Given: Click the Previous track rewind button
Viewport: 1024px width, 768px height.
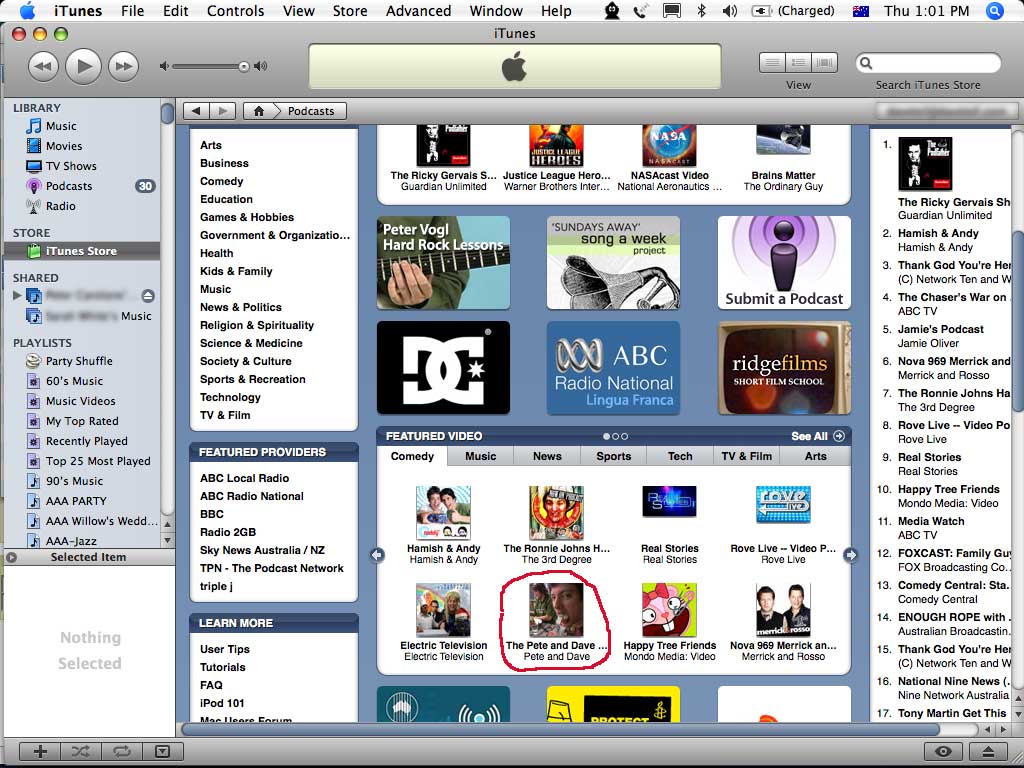Looking at the screenshot, I should pyautogui.click(x=43, y=66).
